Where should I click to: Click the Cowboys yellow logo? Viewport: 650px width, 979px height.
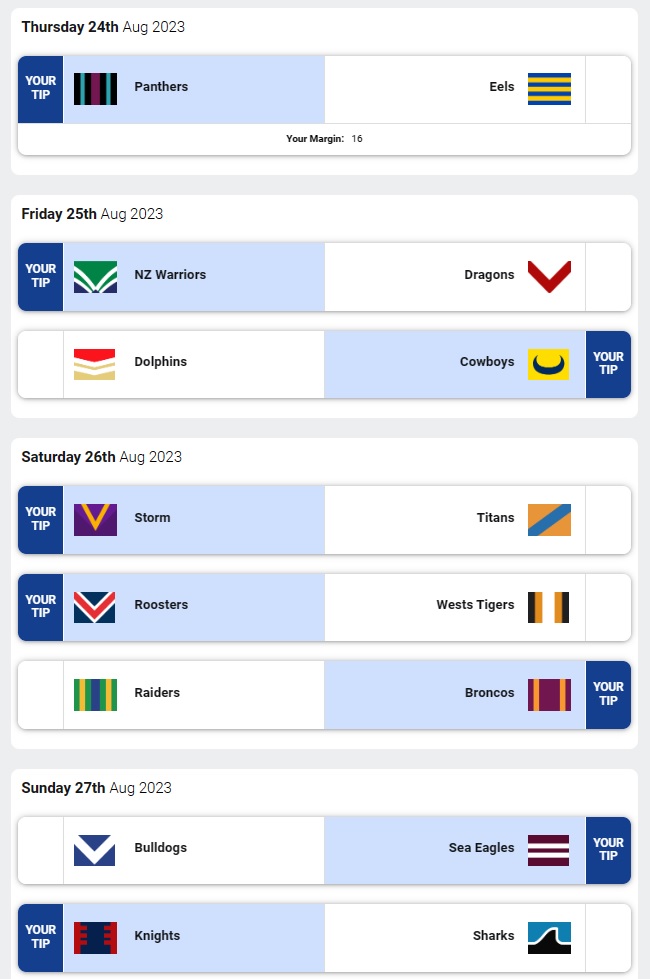pos(549,364)
